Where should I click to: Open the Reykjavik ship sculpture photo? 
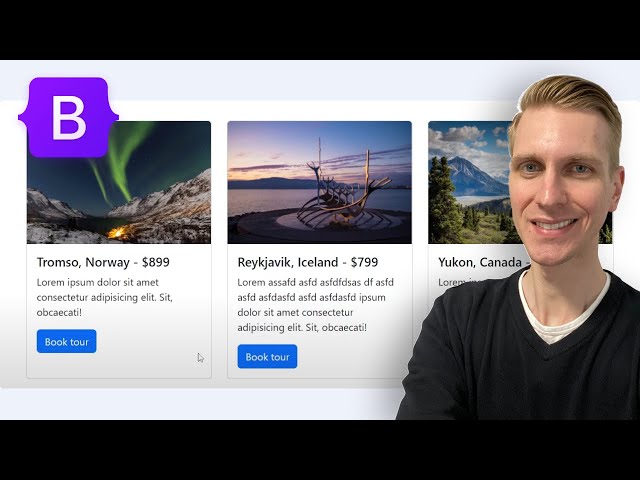point(320,182)
